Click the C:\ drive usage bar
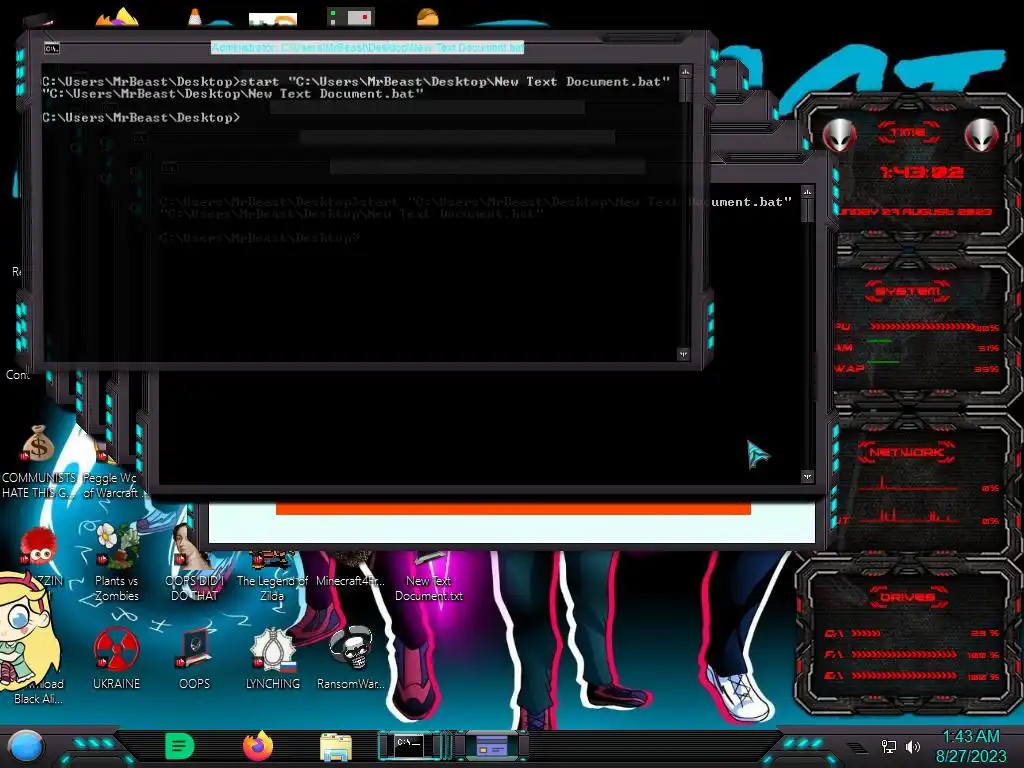The width and height of the screenshot is (1024, 768). coord(866,633)
